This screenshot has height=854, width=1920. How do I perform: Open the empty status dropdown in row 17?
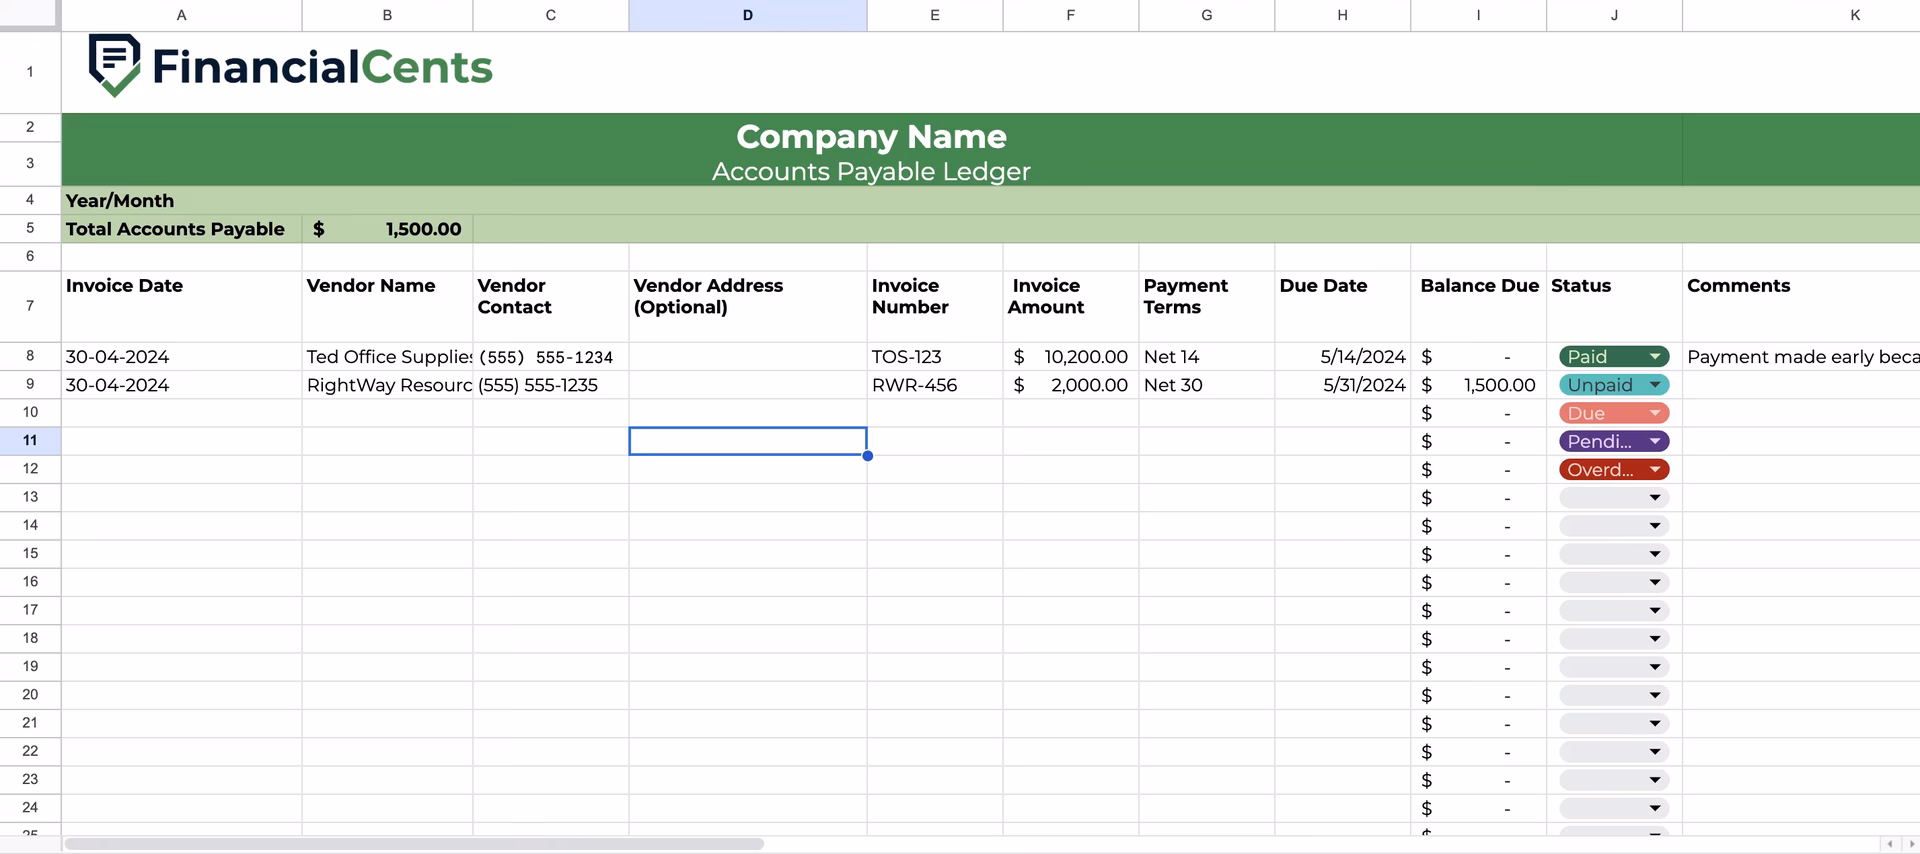tap(1613, 610)
